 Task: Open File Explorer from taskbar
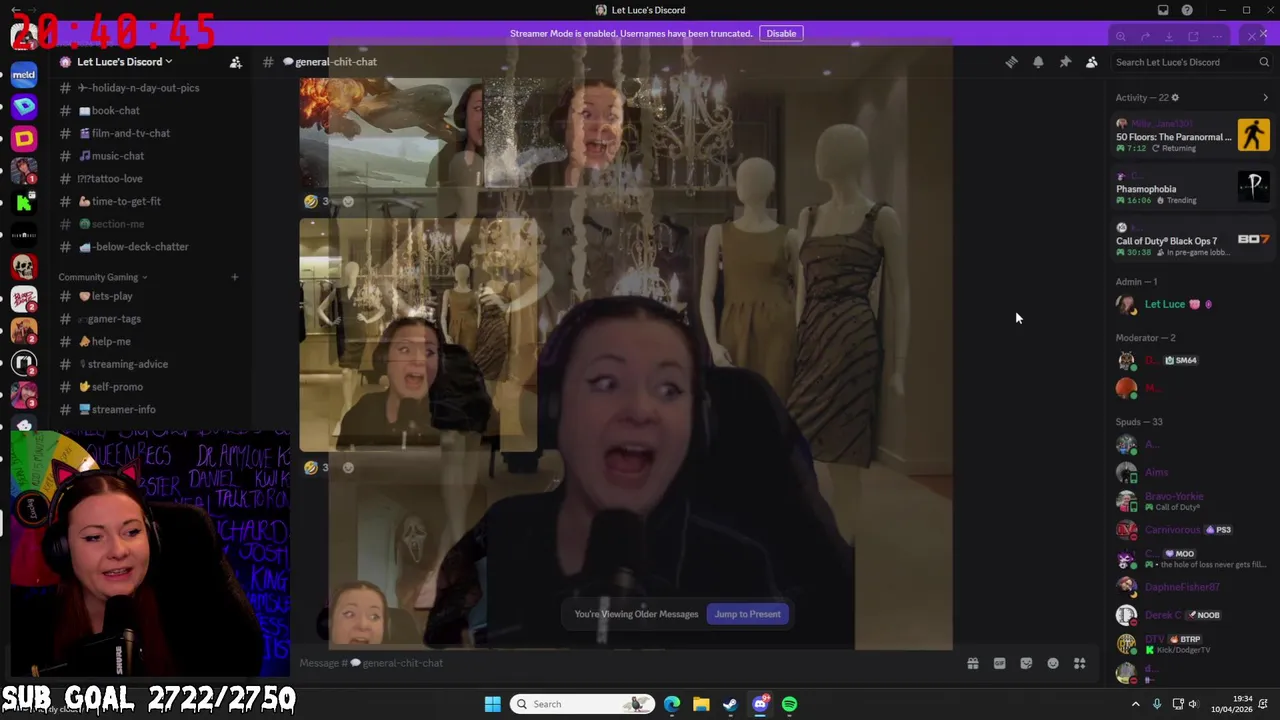tap(701, 704)
